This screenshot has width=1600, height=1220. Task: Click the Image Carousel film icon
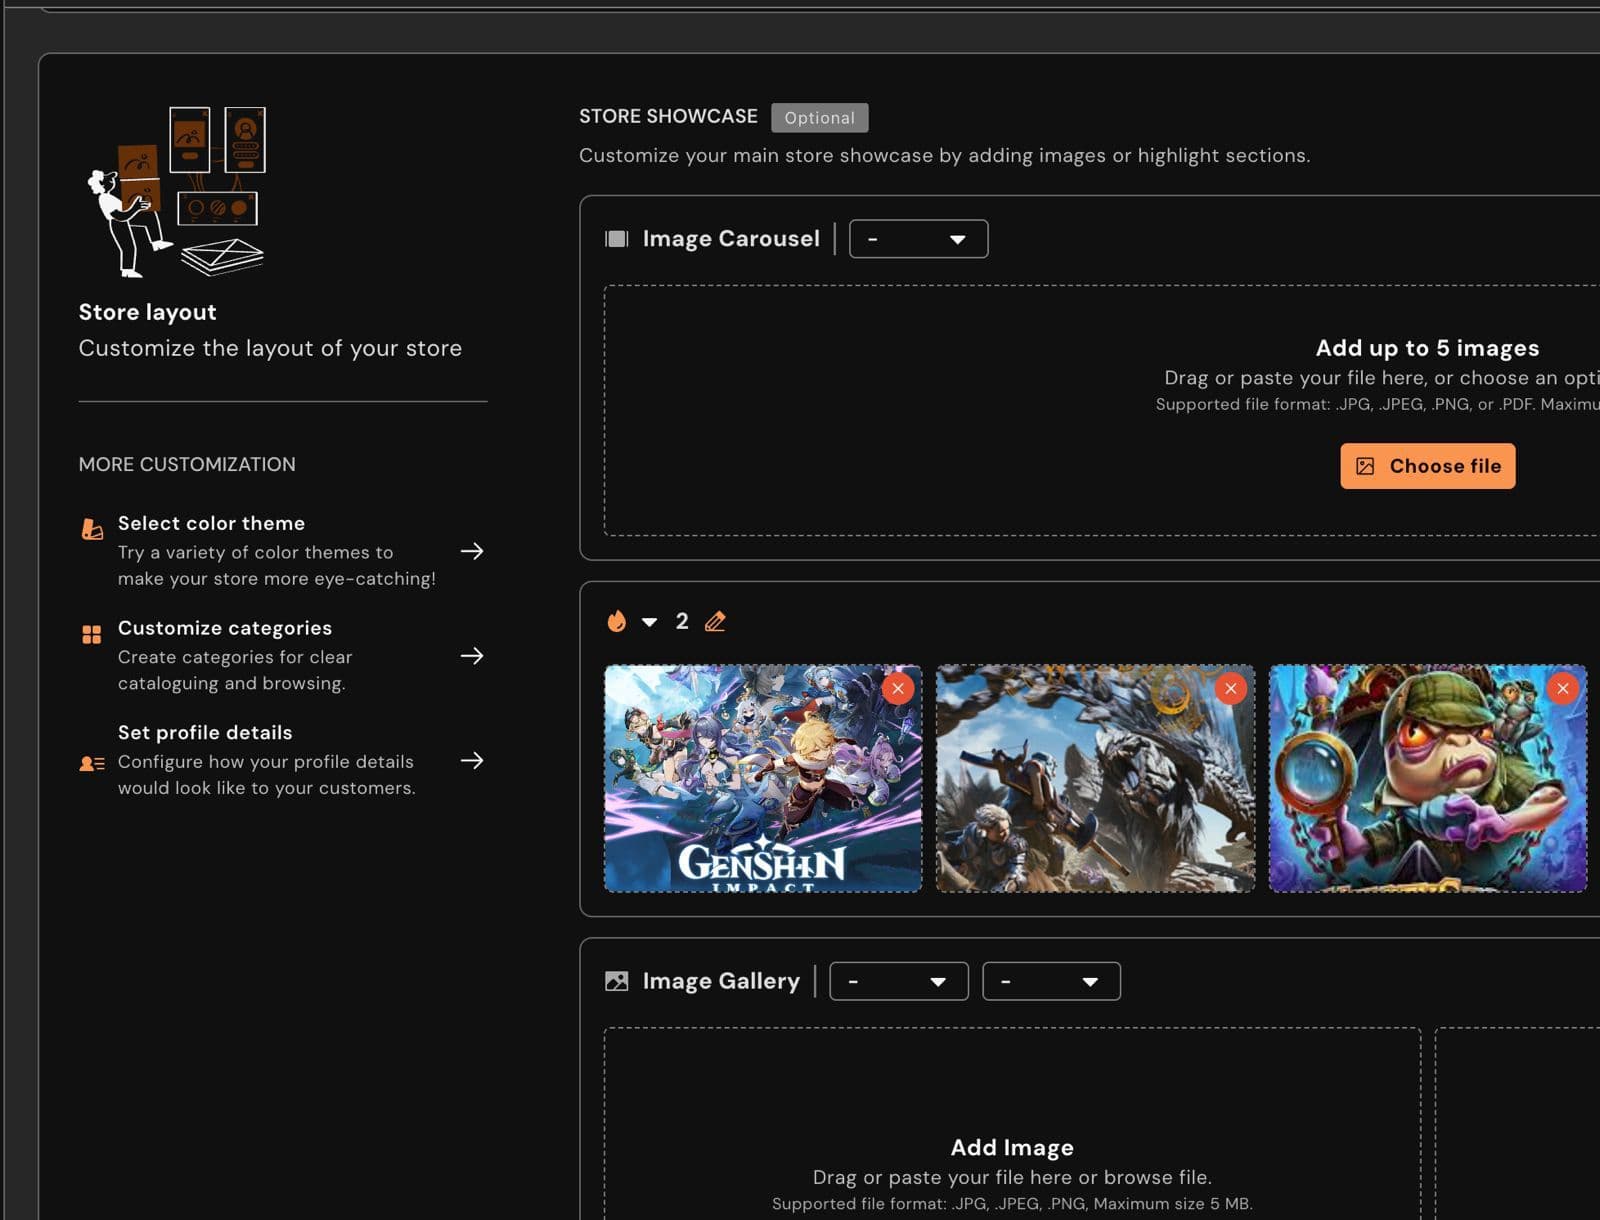(x=617, y=239)
